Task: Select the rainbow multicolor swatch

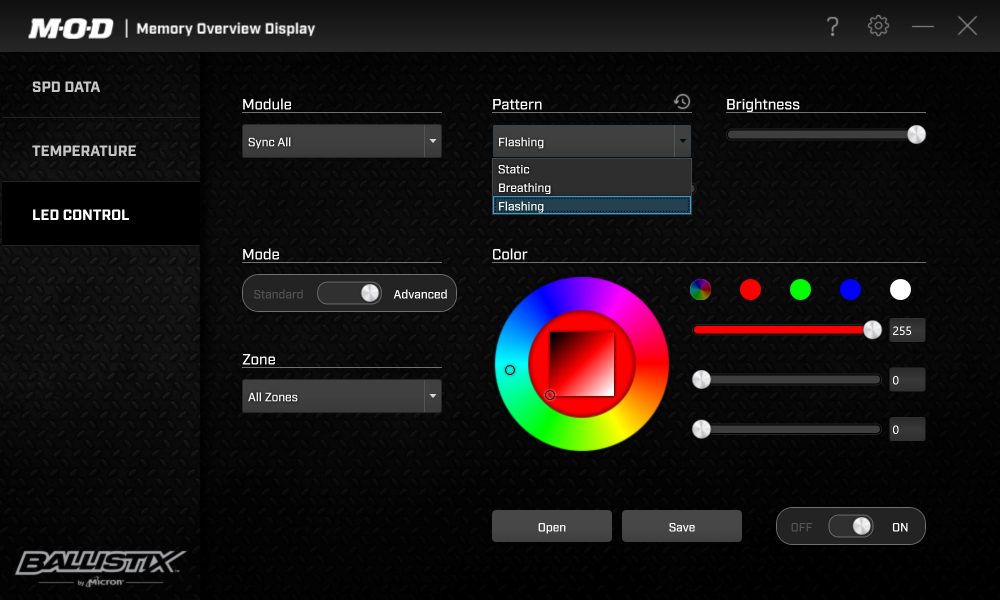Action: click(700, 289)
